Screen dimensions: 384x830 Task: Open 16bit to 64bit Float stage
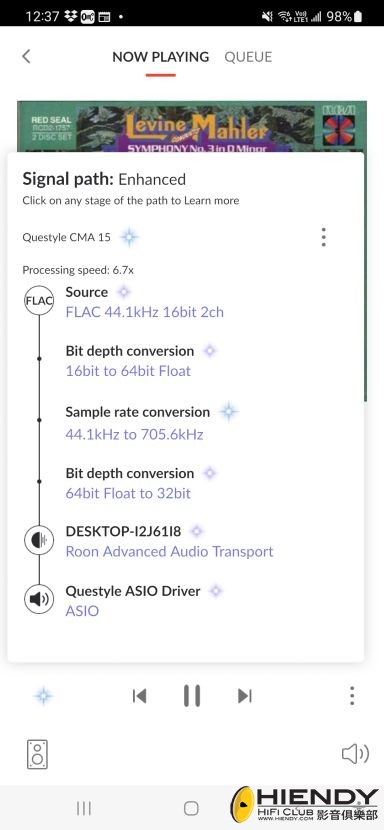point(128,371)
